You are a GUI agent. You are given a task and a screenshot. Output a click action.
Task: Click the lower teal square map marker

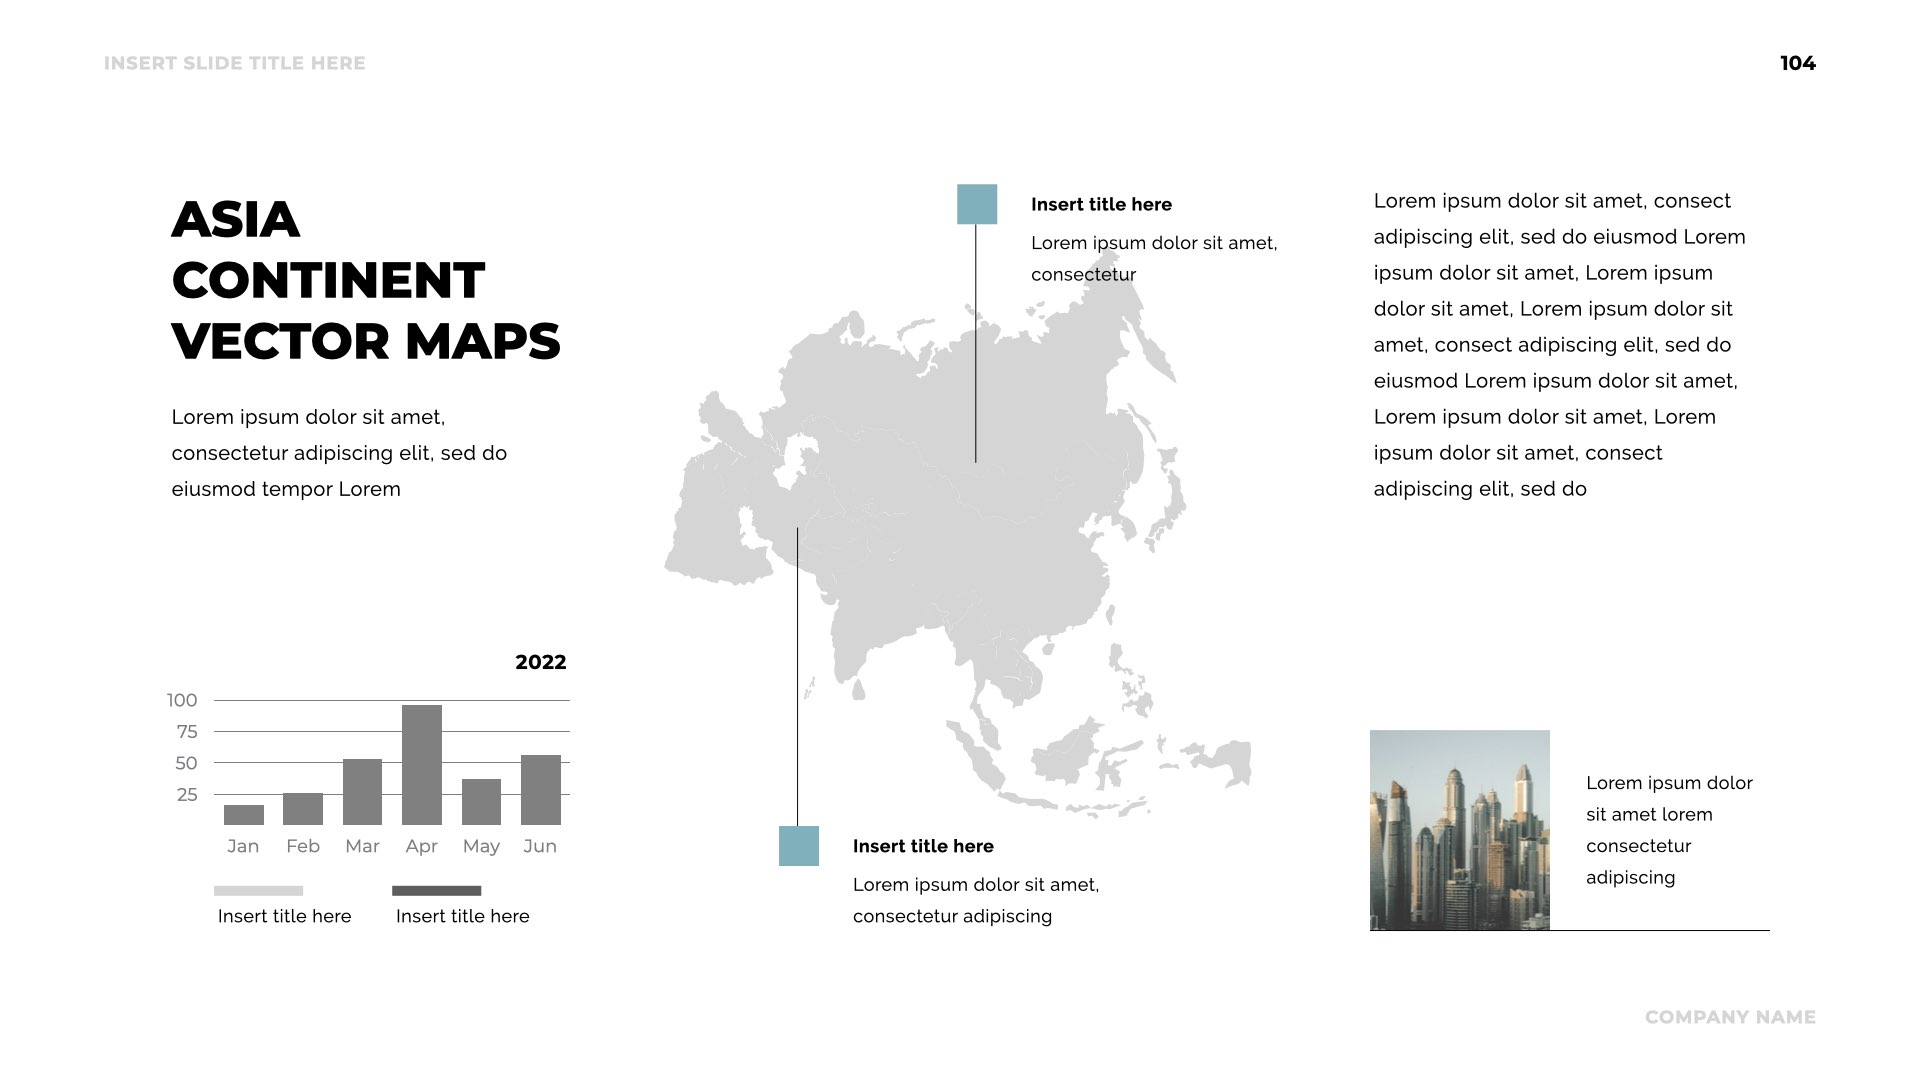798,846
